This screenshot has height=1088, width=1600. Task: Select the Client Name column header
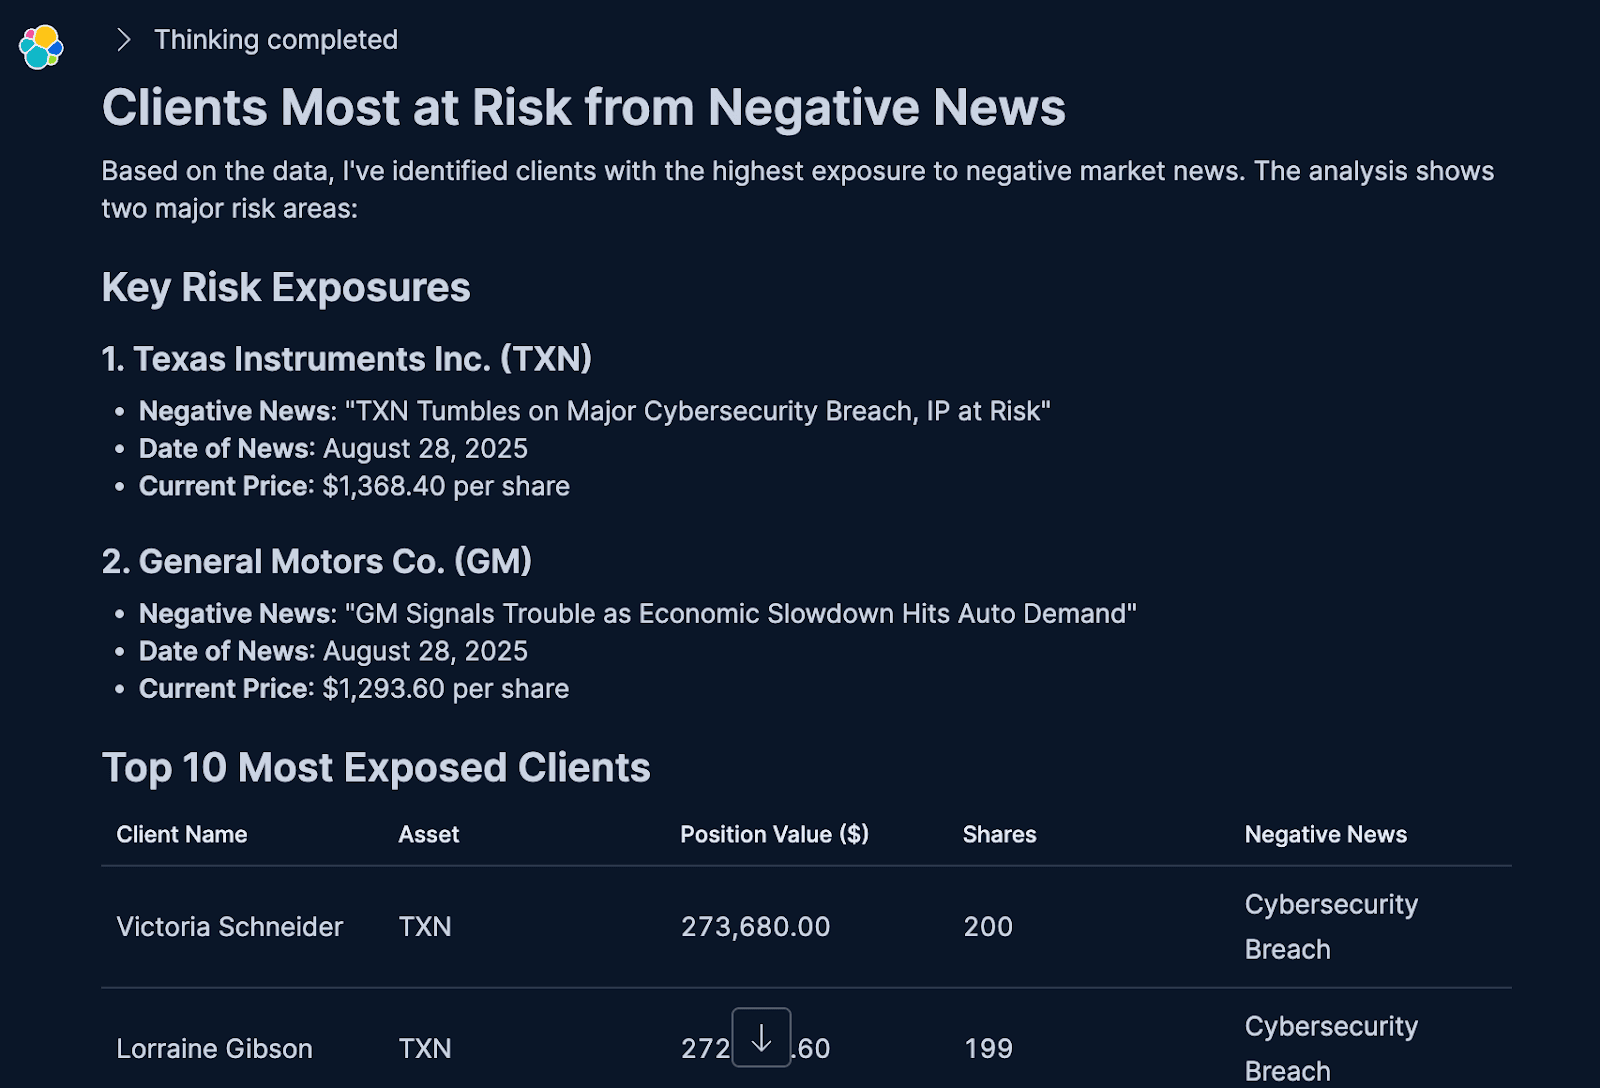[181, 834]
